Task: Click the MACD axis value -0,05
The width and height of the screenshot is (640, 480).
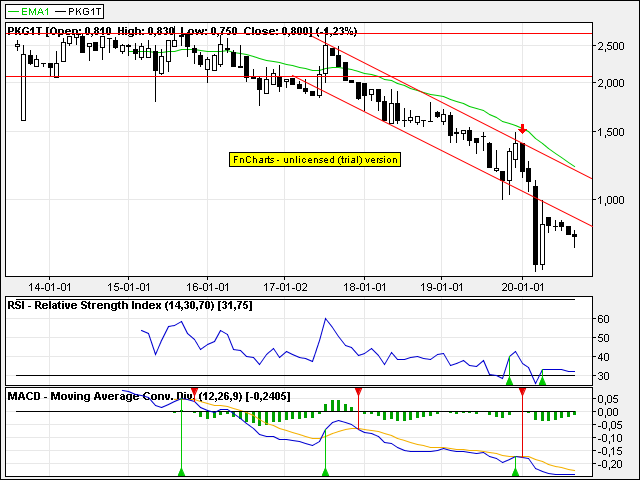Action: (608, 425)
